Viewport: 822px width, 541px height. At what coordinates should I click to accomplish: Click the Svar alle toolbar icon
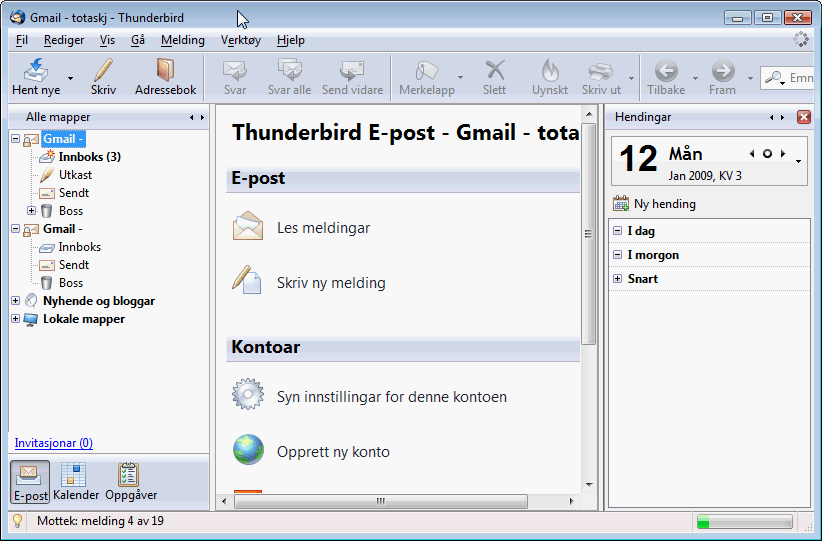pyautogui.click(x=289, y=70)
